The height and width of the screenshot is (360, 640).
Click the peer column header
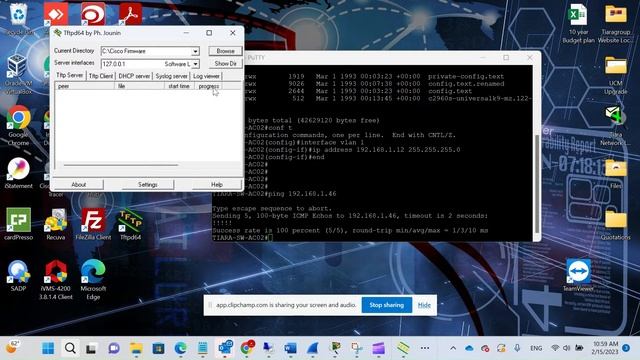tap(84, 86)
